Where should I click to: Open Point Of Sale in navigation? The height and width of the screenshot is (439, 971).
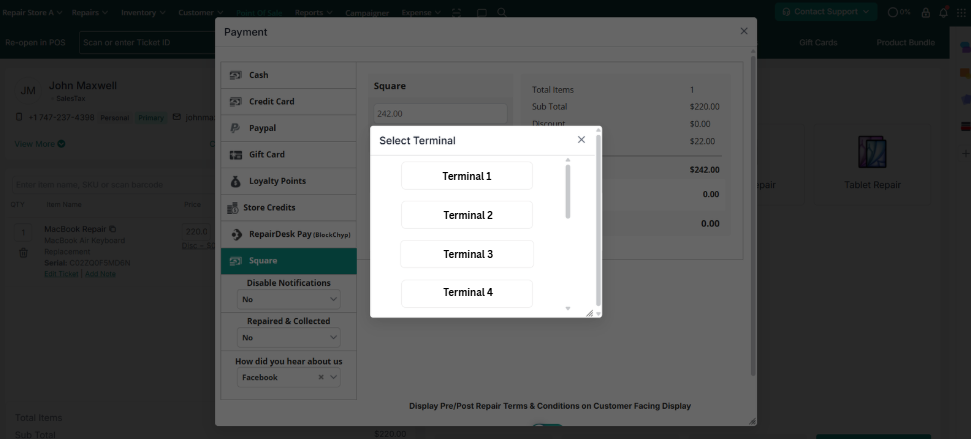click(x=259, y=12)
